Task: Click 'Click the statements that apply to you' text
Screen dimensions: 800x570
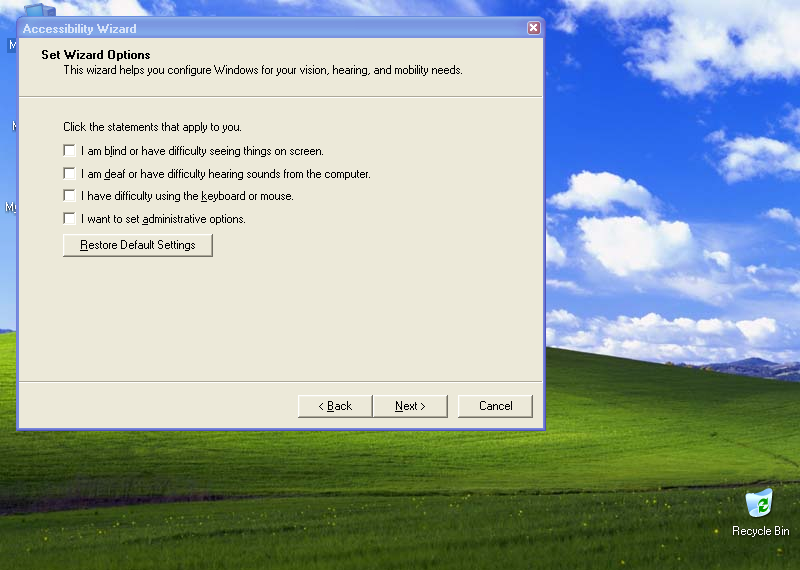Action: coord(152,127)
